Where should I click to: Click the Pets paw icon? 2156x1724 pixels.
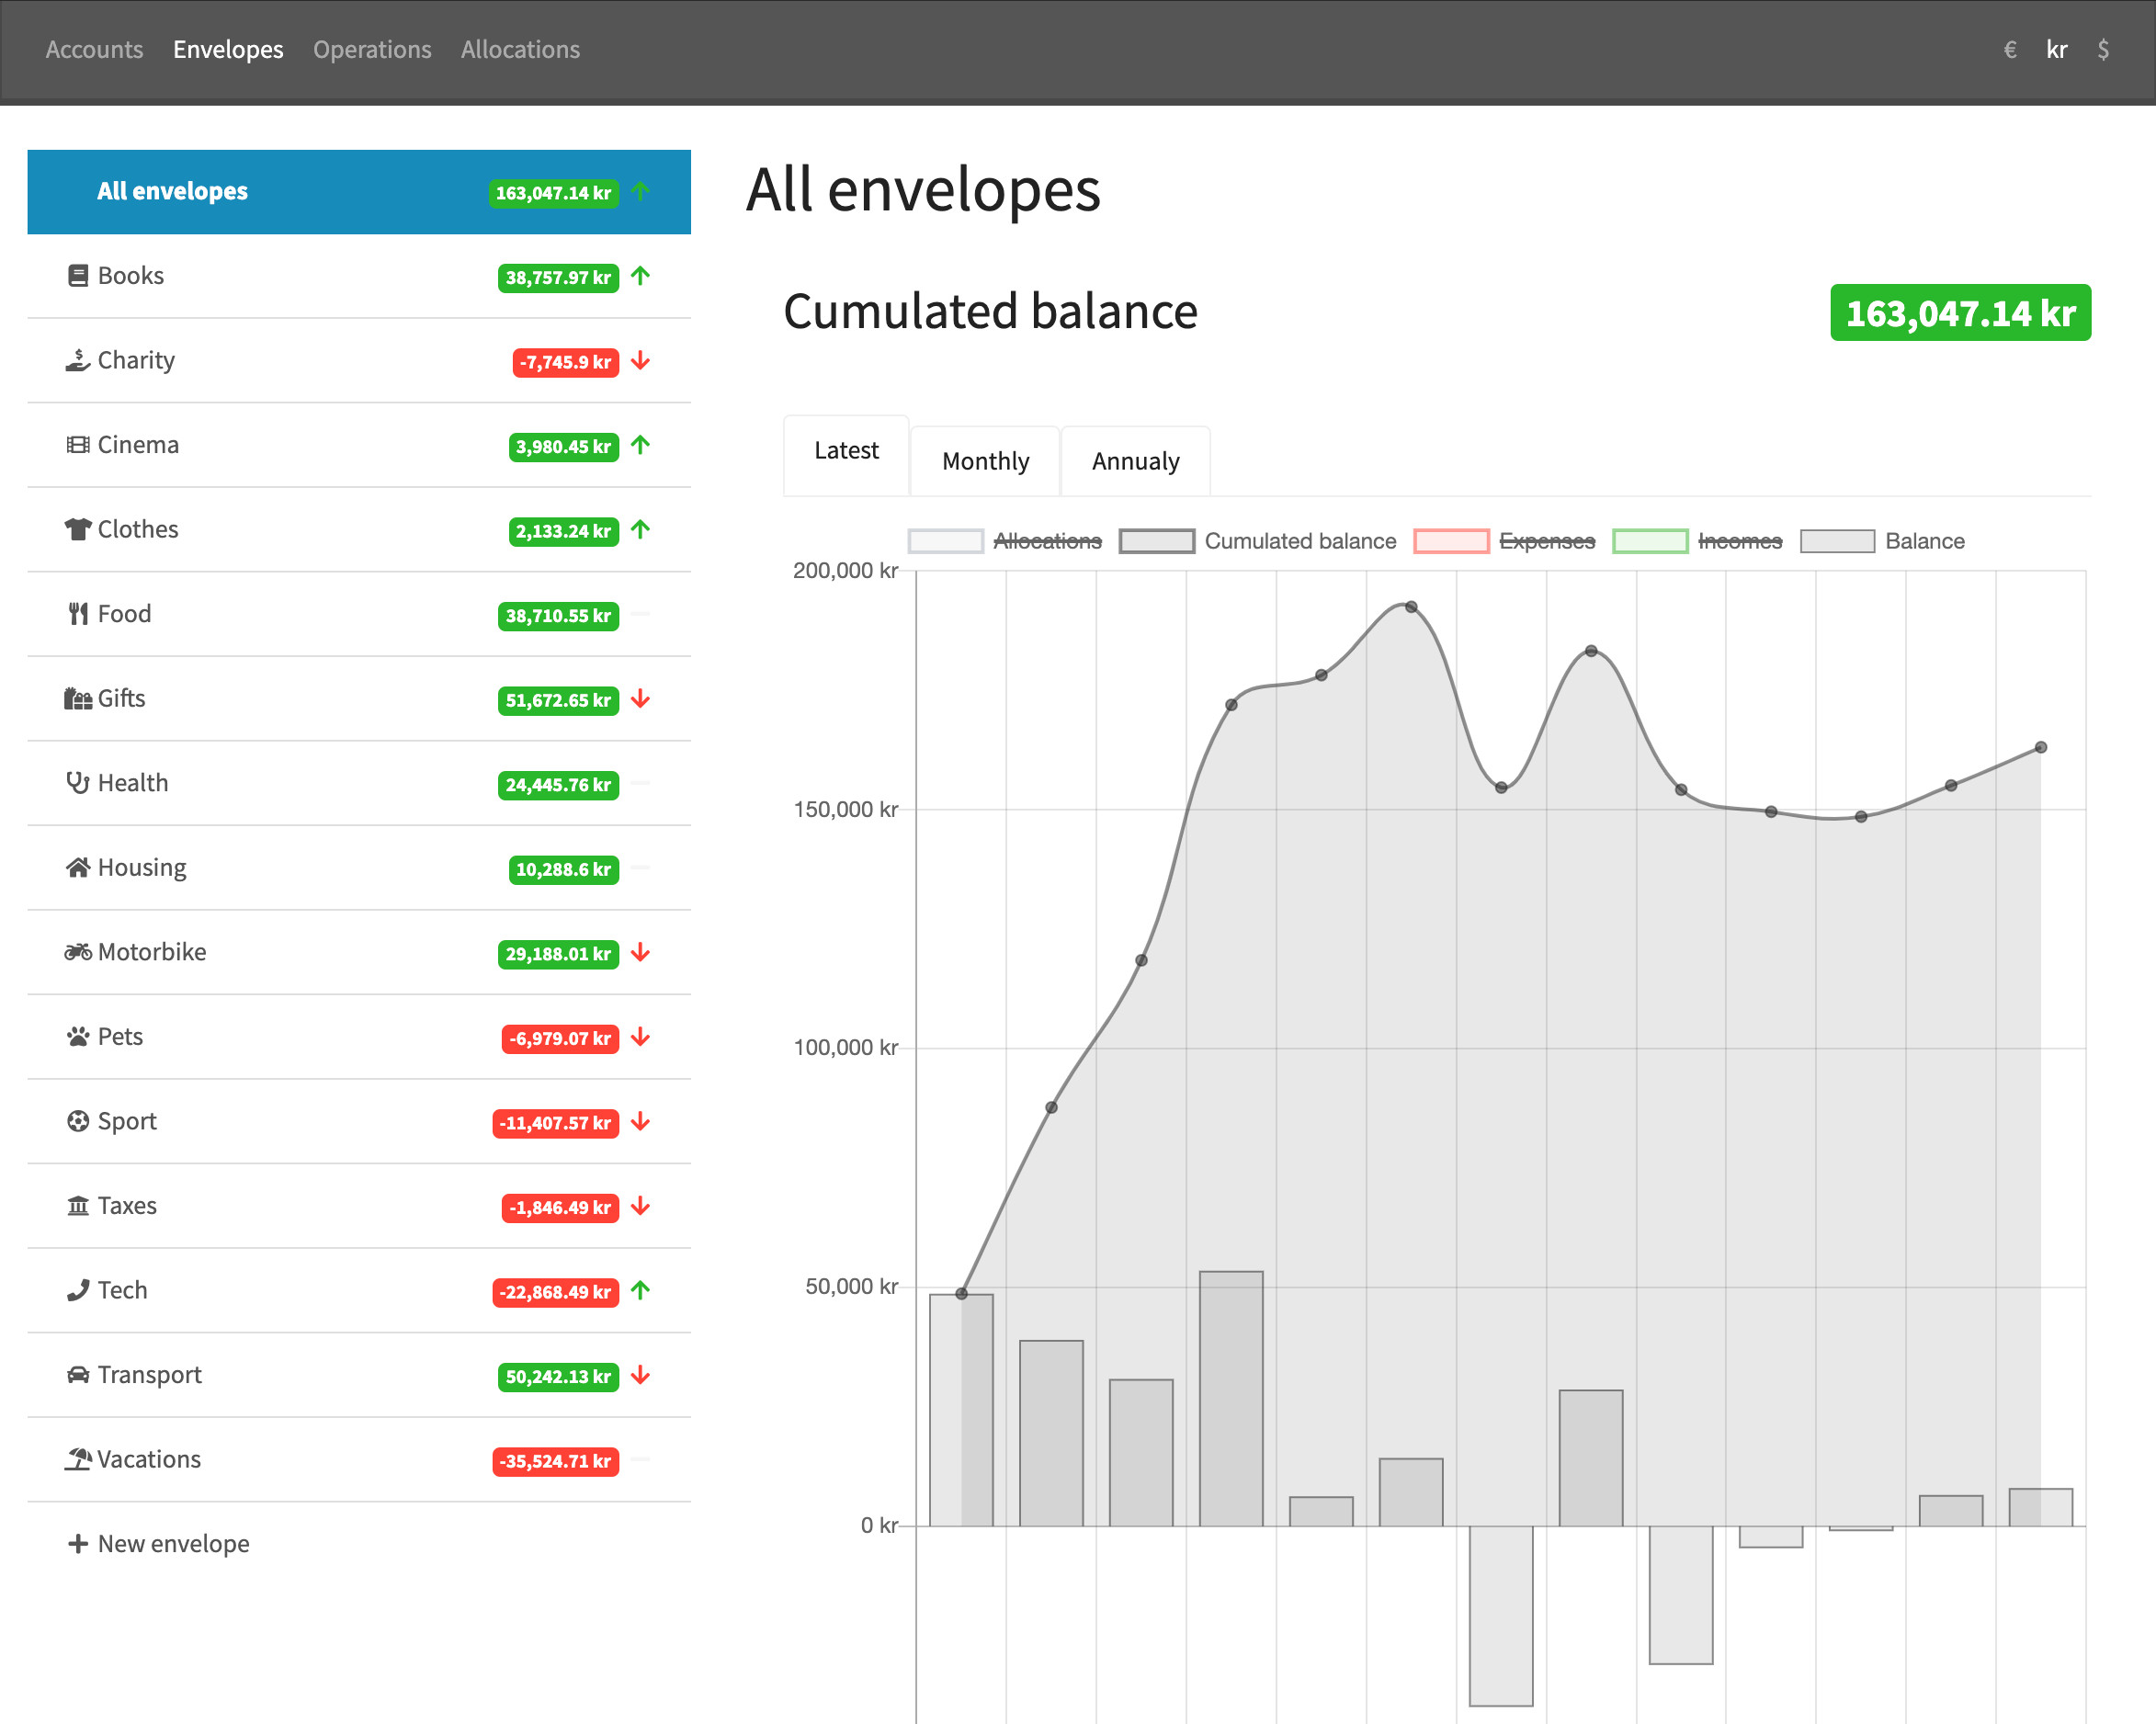click(x=77, y=1037)
